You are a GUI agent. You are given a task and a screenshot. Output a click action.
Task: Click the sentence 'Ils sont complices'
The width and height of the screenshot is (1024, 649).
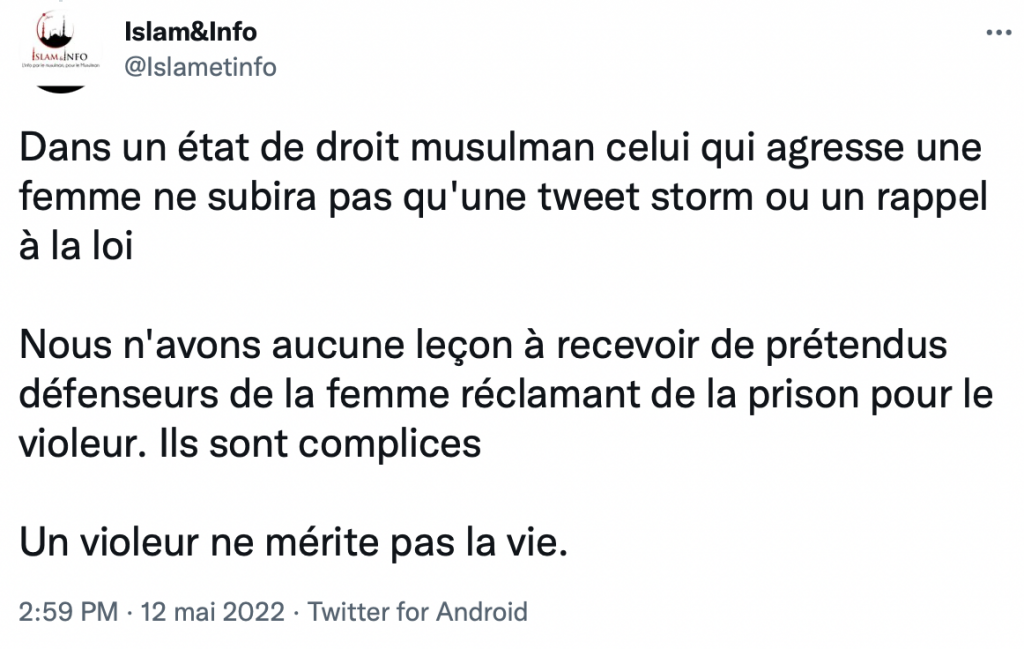320,445
